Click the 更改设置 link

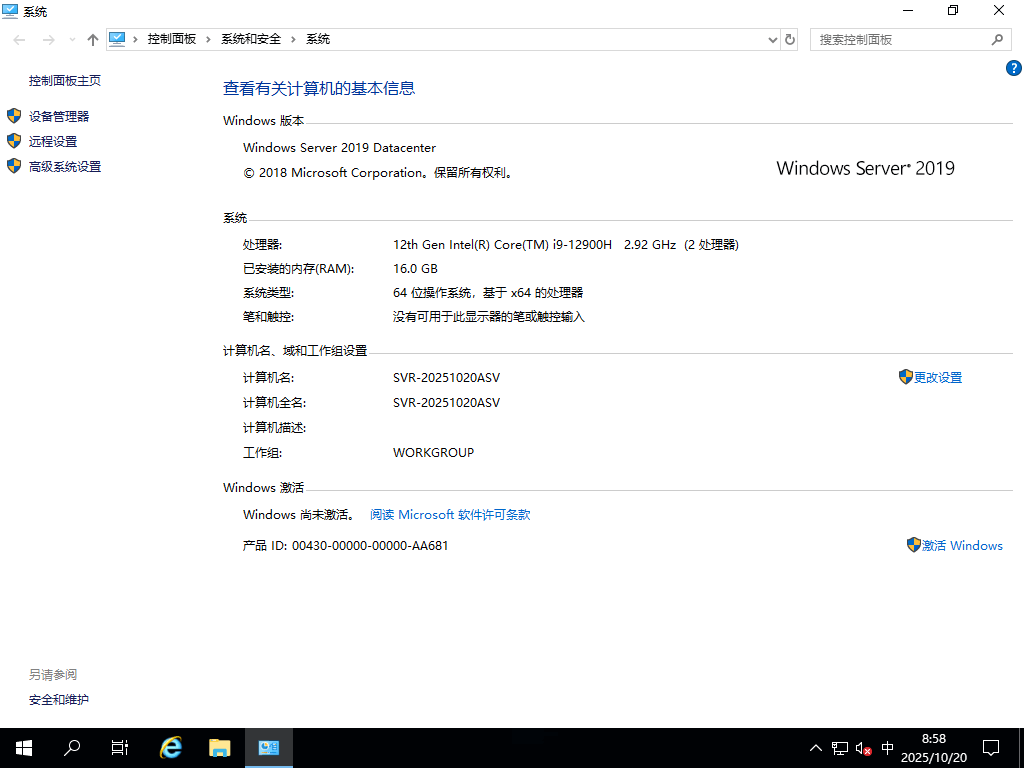pos(937,377)
